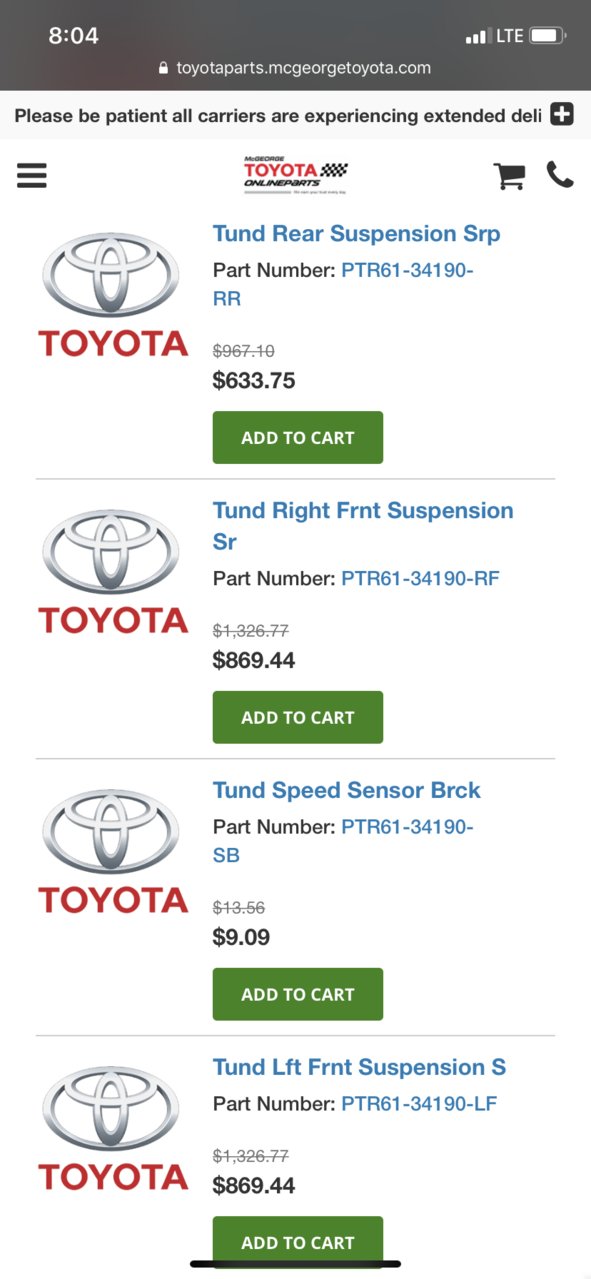
Task: Add Tund Rear Suspension Srp to cart
Action: pyautogui.click(x=298, y=437)
